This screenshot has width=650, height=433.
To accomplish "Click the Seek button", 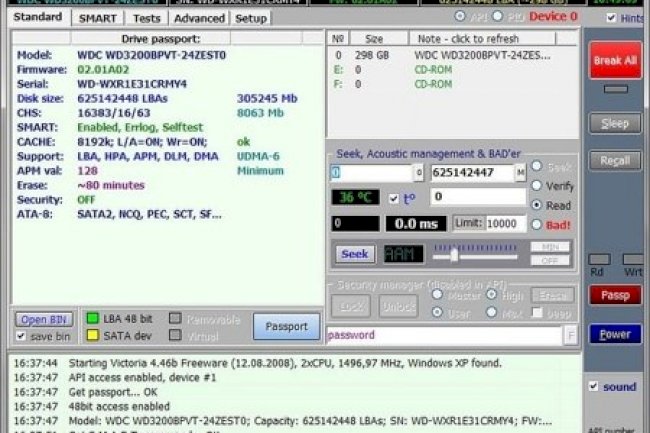I will pyautogui.click(x=354, y=254).
